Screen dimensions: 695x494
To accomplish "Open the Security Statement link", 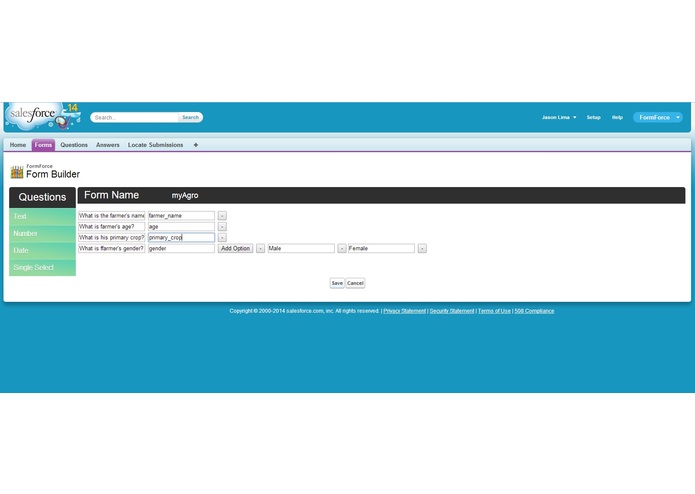I will coord(452,311).
